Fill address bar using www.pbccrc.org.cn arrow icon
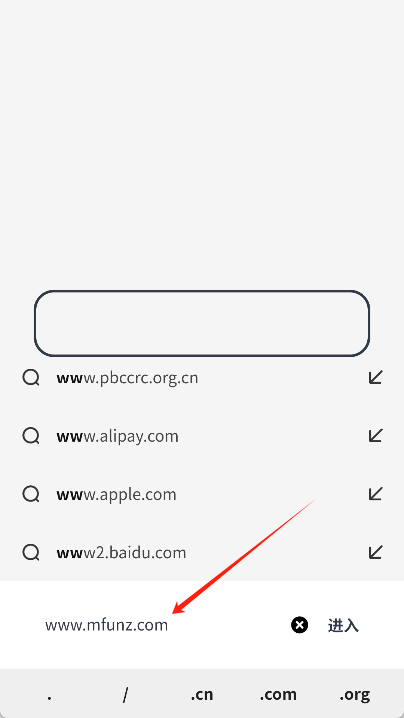 [x=376, y=378]
